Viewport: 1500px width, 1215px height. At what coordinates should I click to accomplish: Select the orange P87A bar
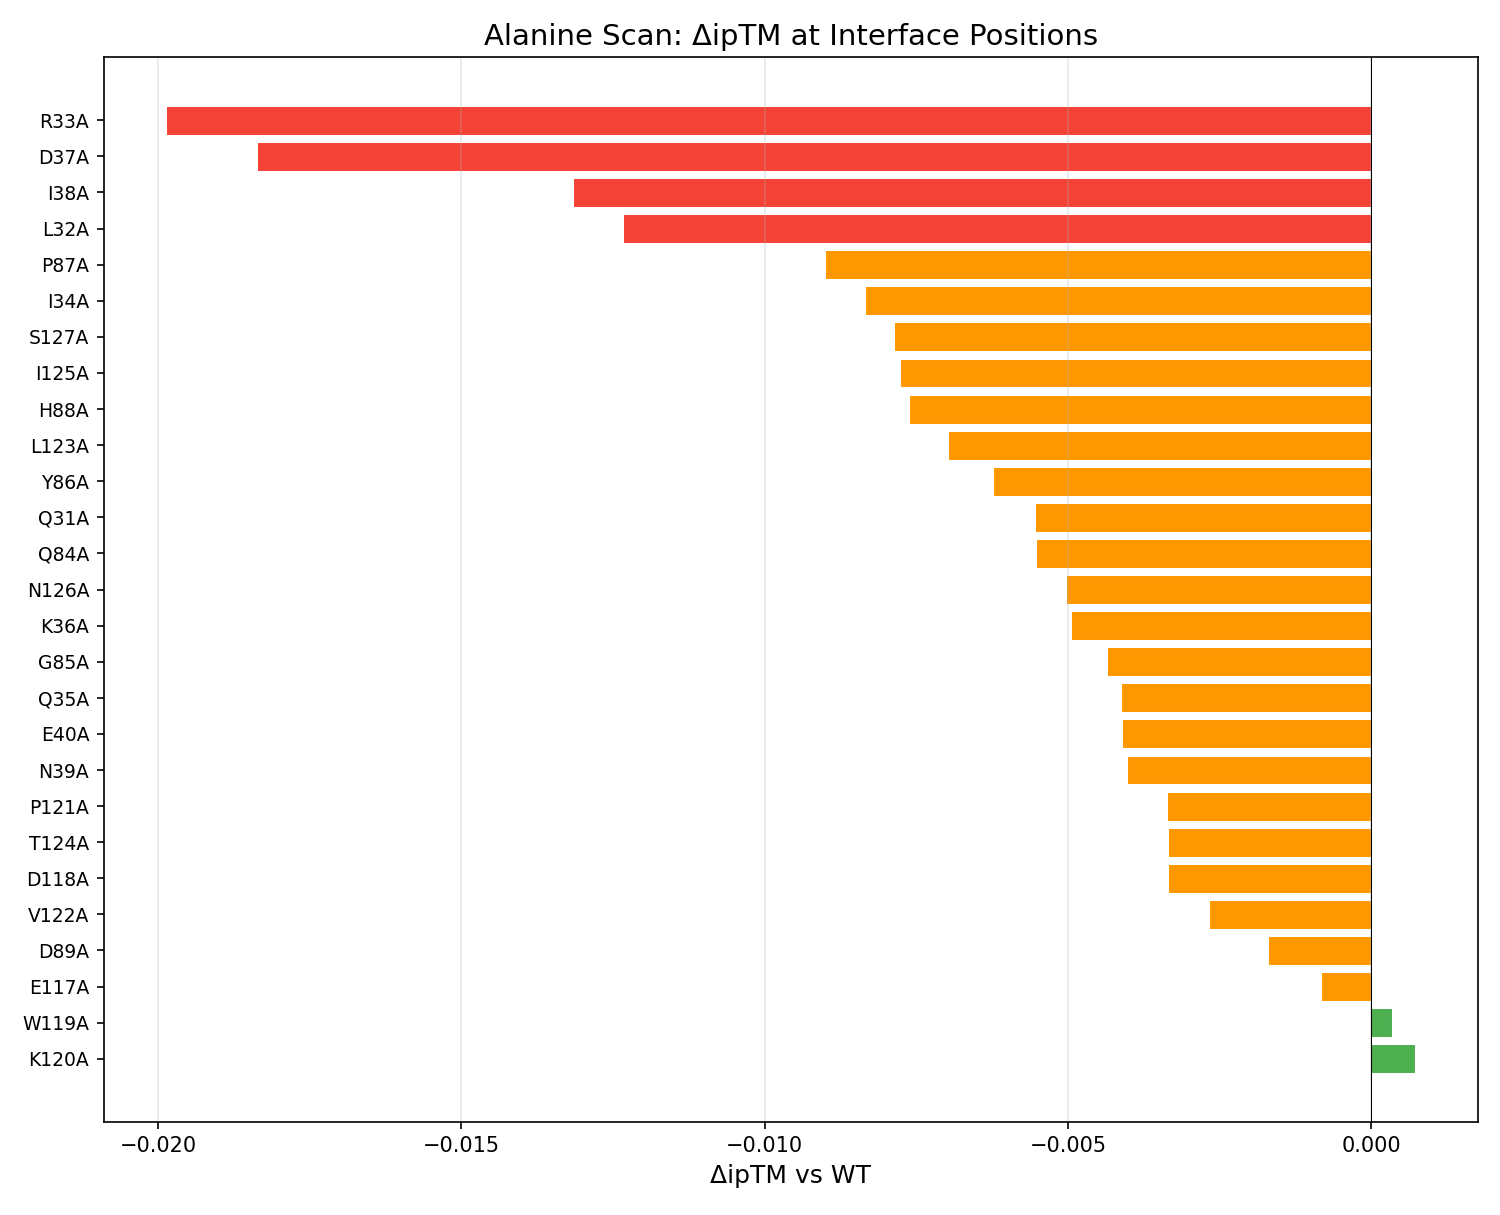point(1098,265)
